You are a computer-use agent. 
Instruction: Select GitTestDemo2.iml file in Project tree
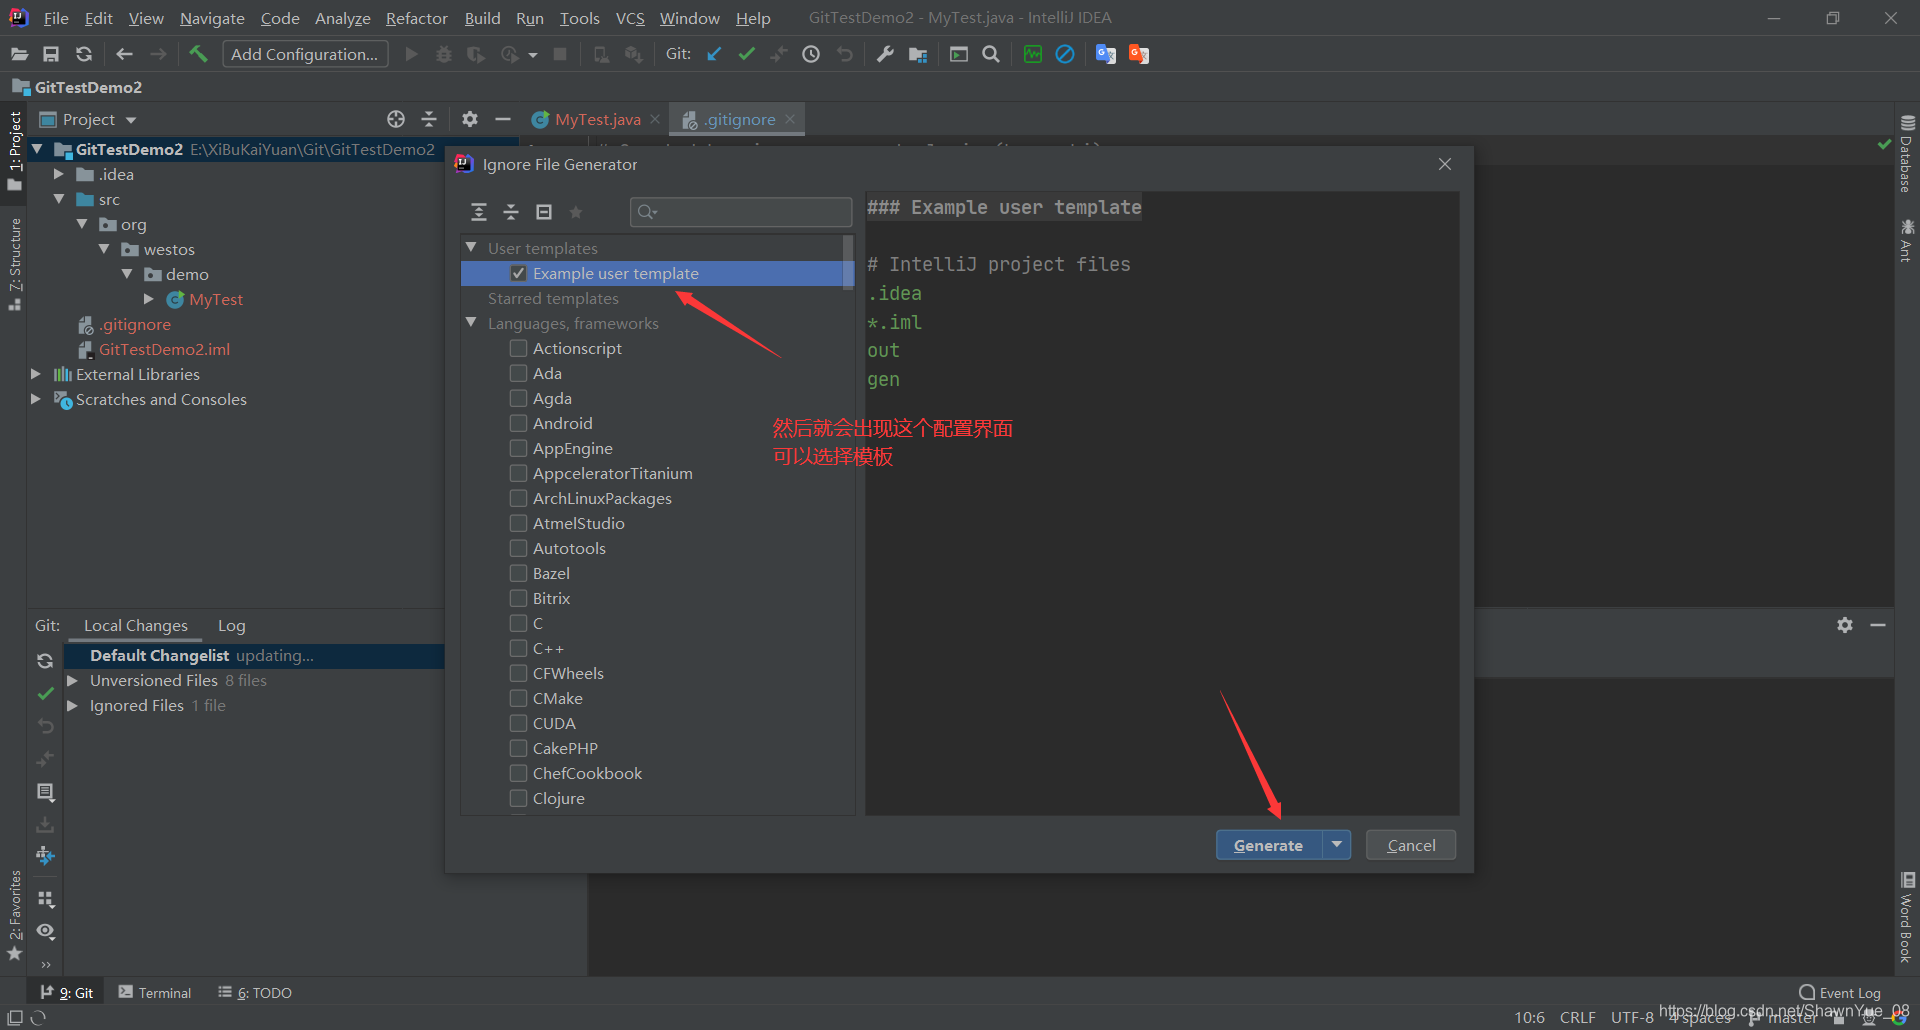pyautogui.click(x=164, y=349)
